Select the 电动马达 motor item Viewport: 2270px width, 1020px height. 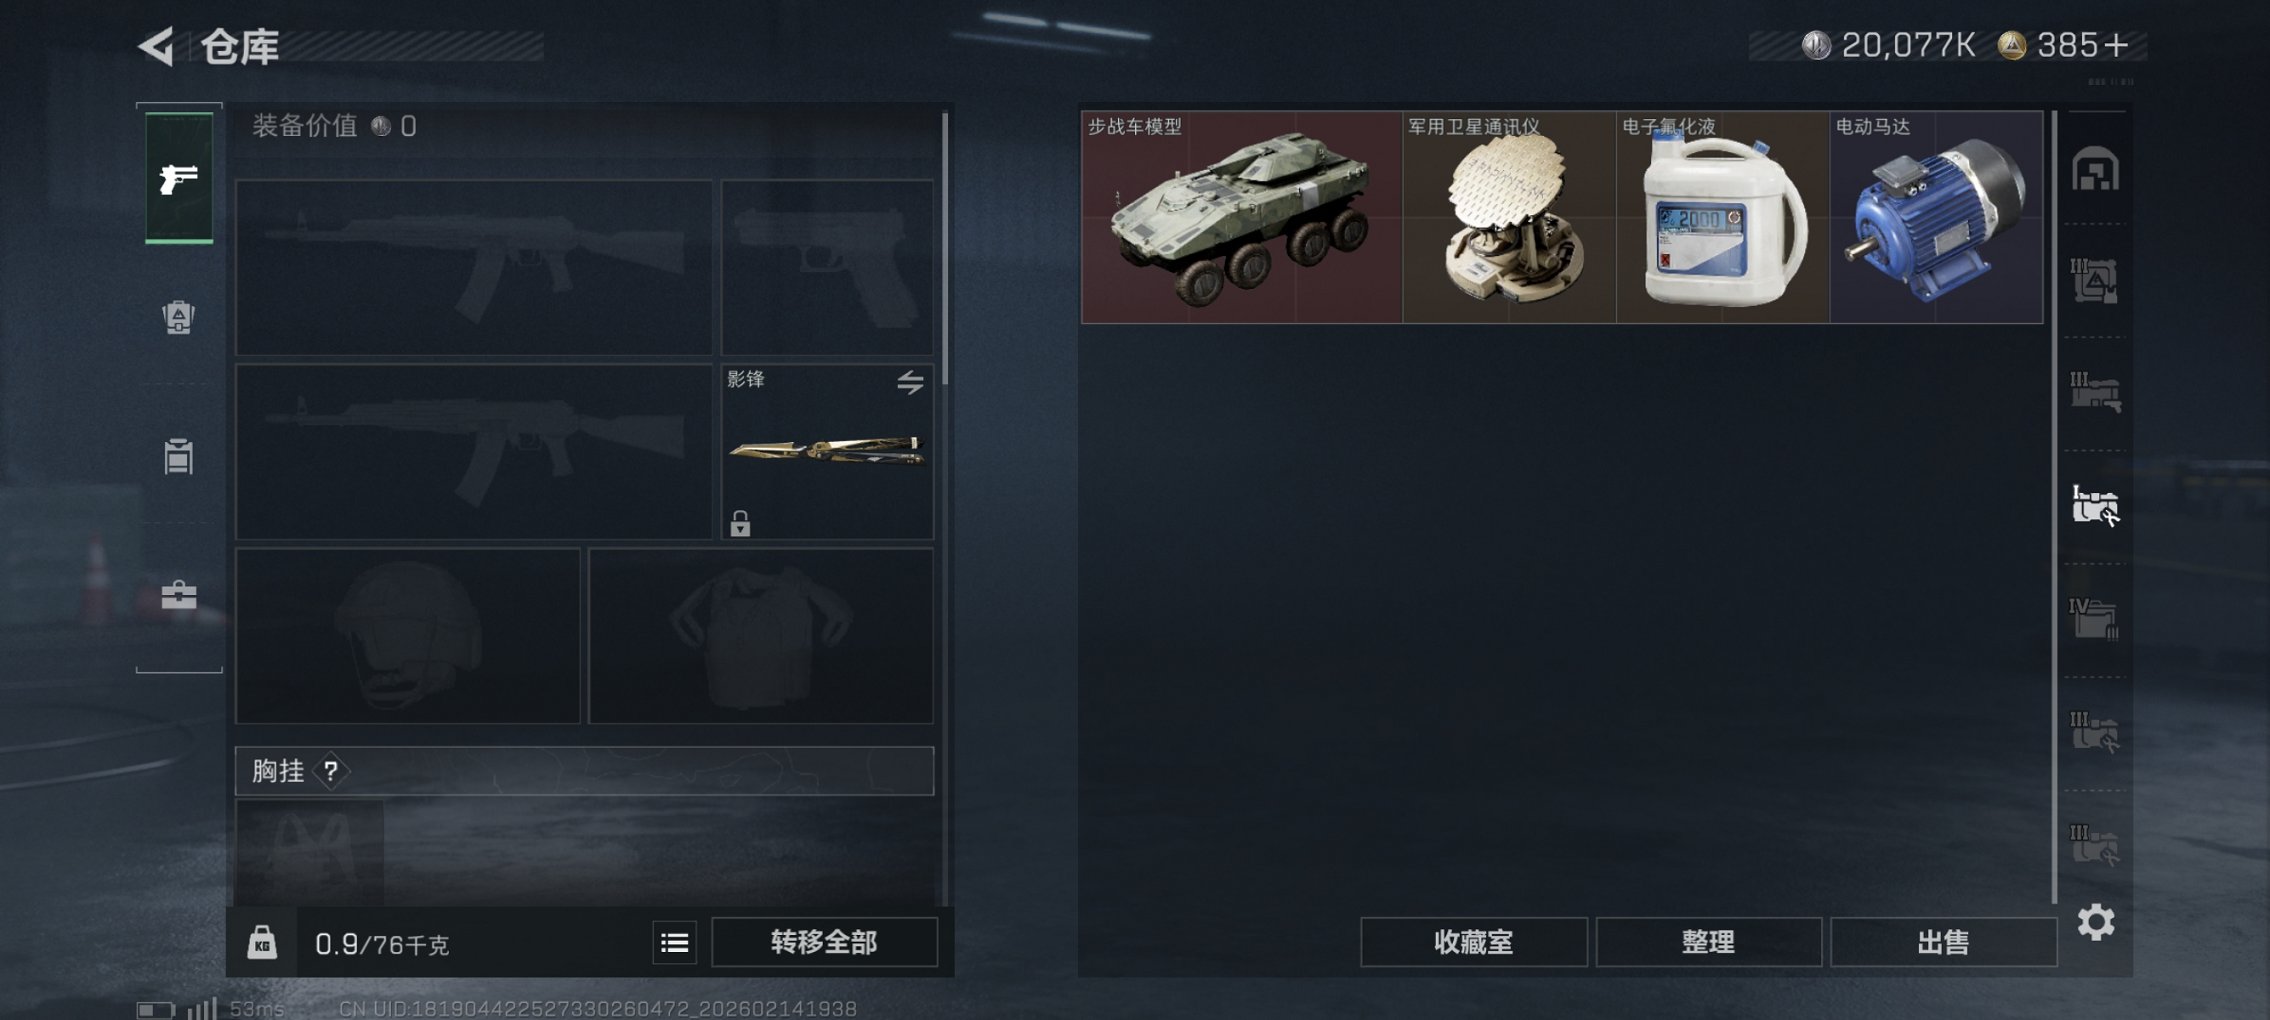click(x=1936, y=217)
